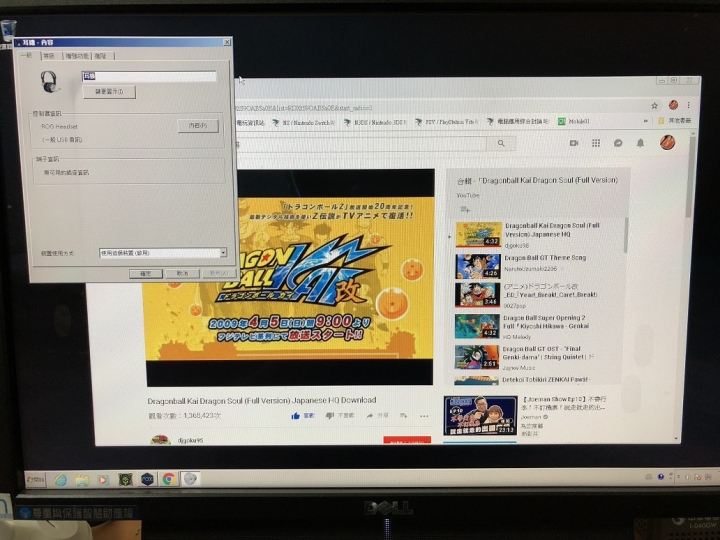Open the YouTube messages bubble icon
Image resolution: width=720 pixels, height=540 pixels.
tap(618, 143)
